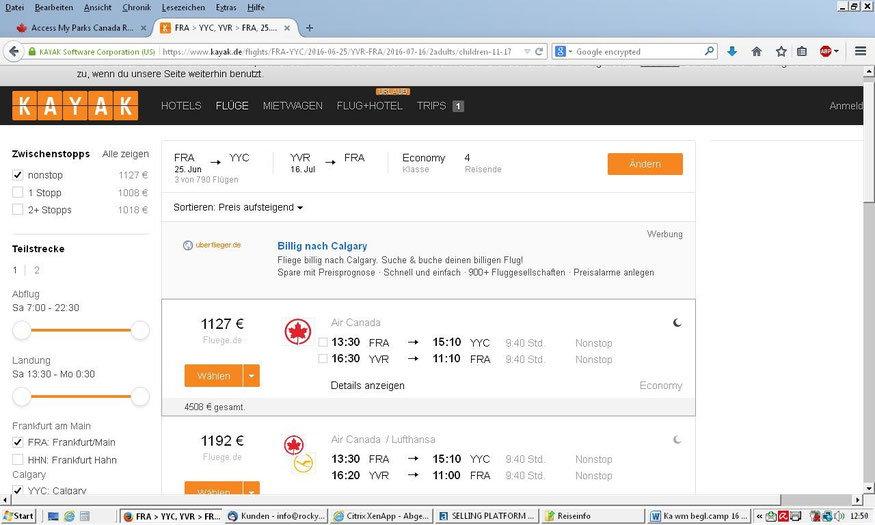Open the Google search engine selector dropdown
This screenshot has width=875, height=525.
[x=564, y=51]
